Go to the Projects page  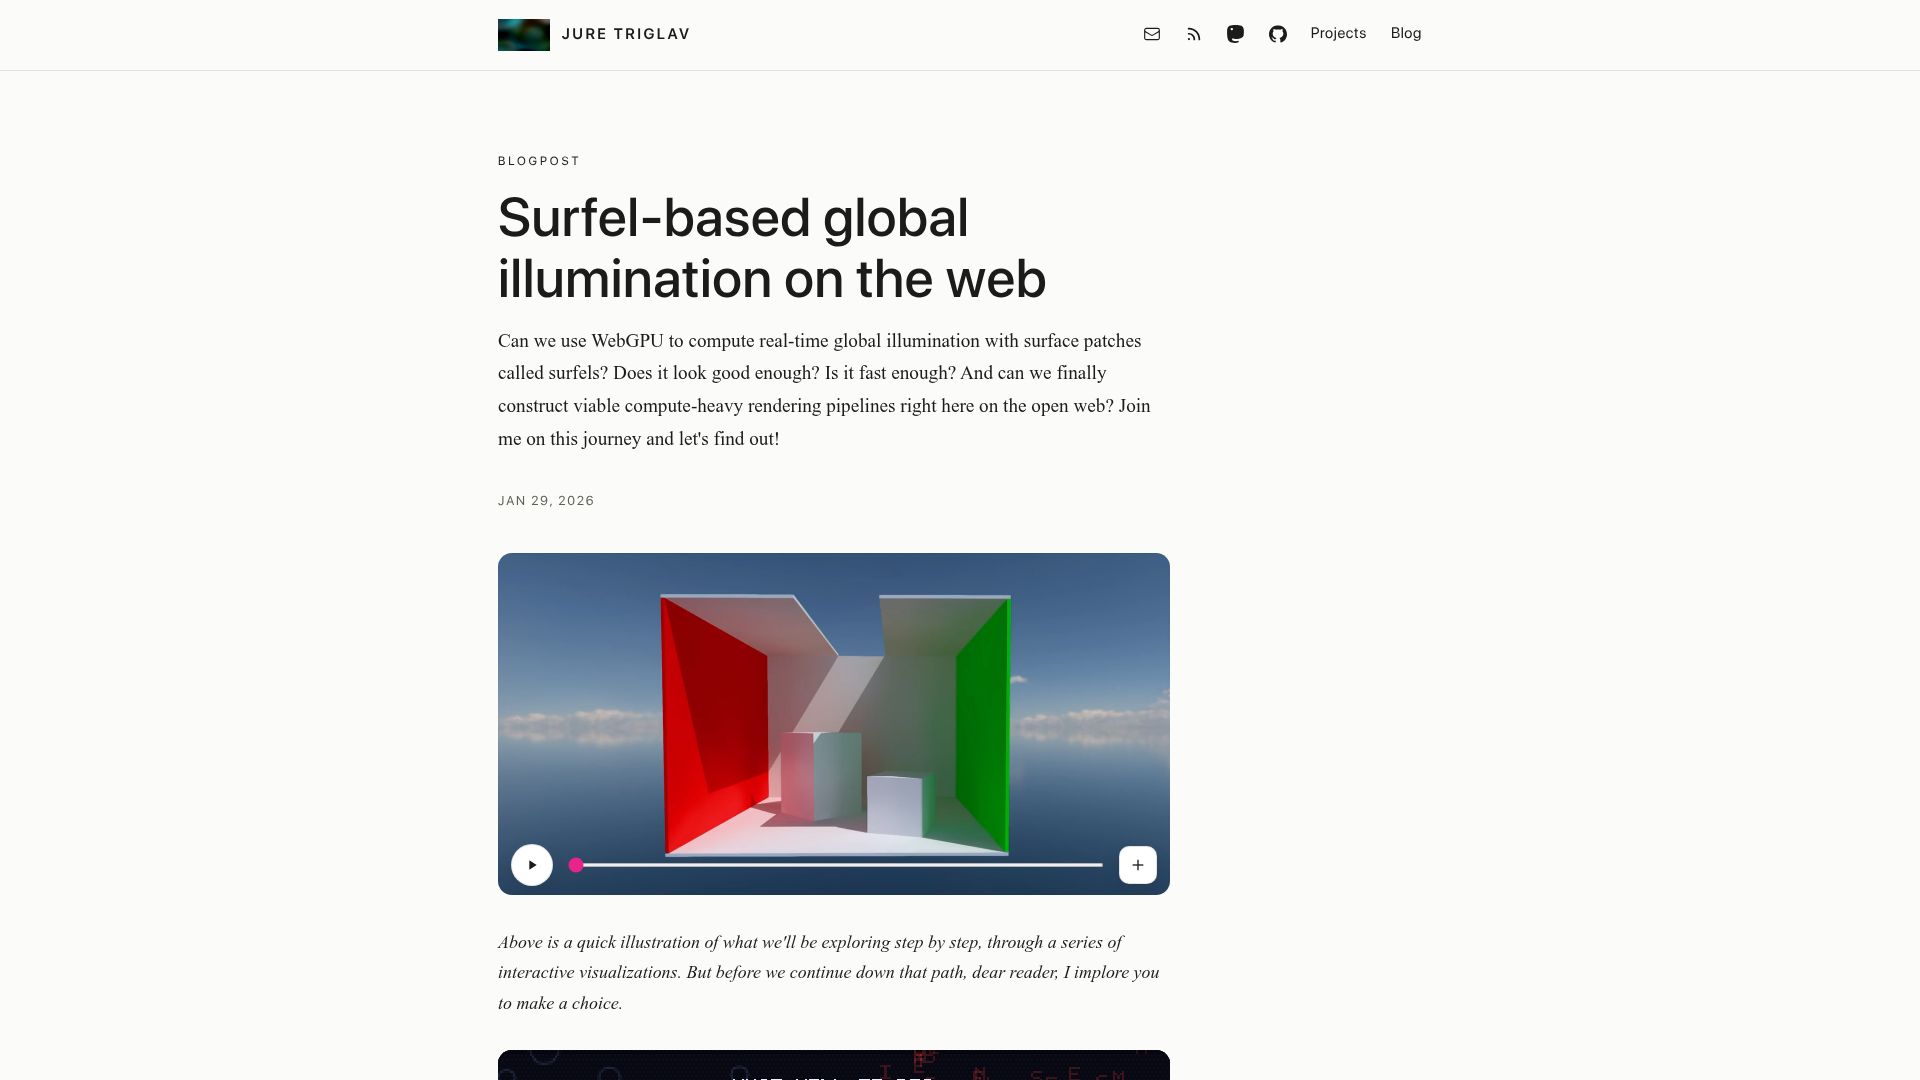1338,33
